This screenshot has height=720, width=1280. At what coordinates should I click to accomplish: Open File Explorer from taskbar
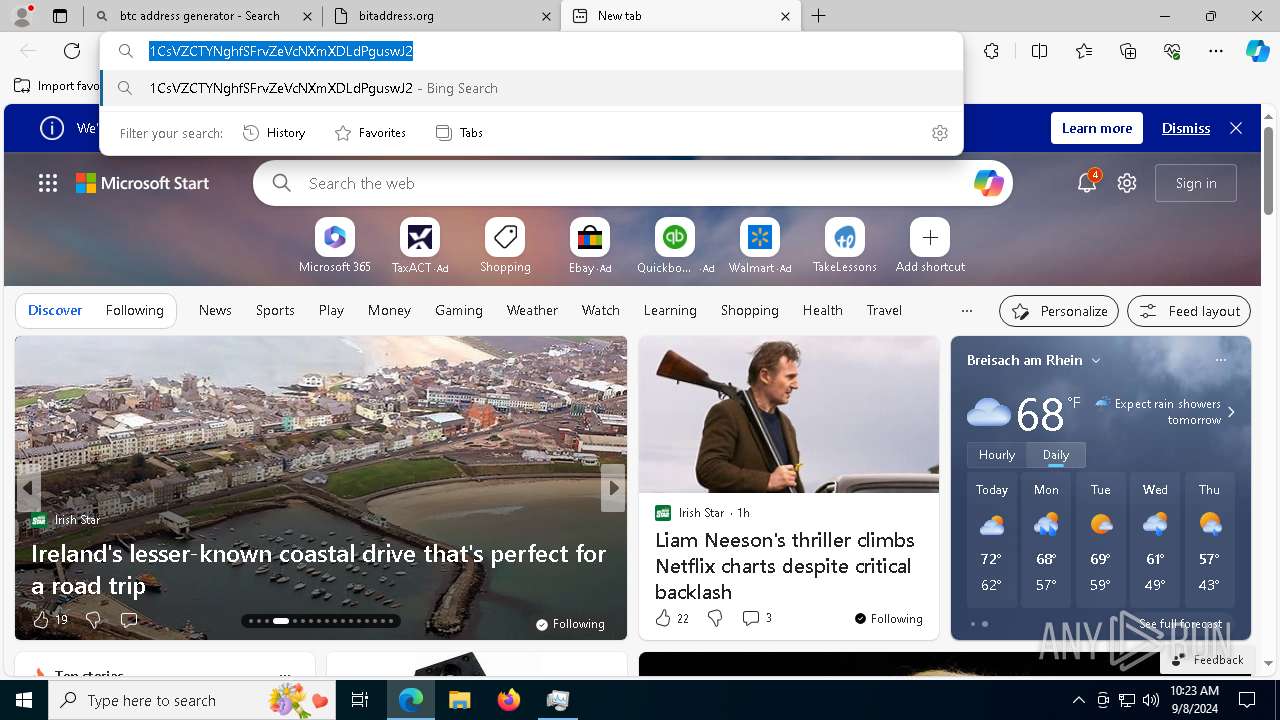pyautogui.click(x=459, y=700)
